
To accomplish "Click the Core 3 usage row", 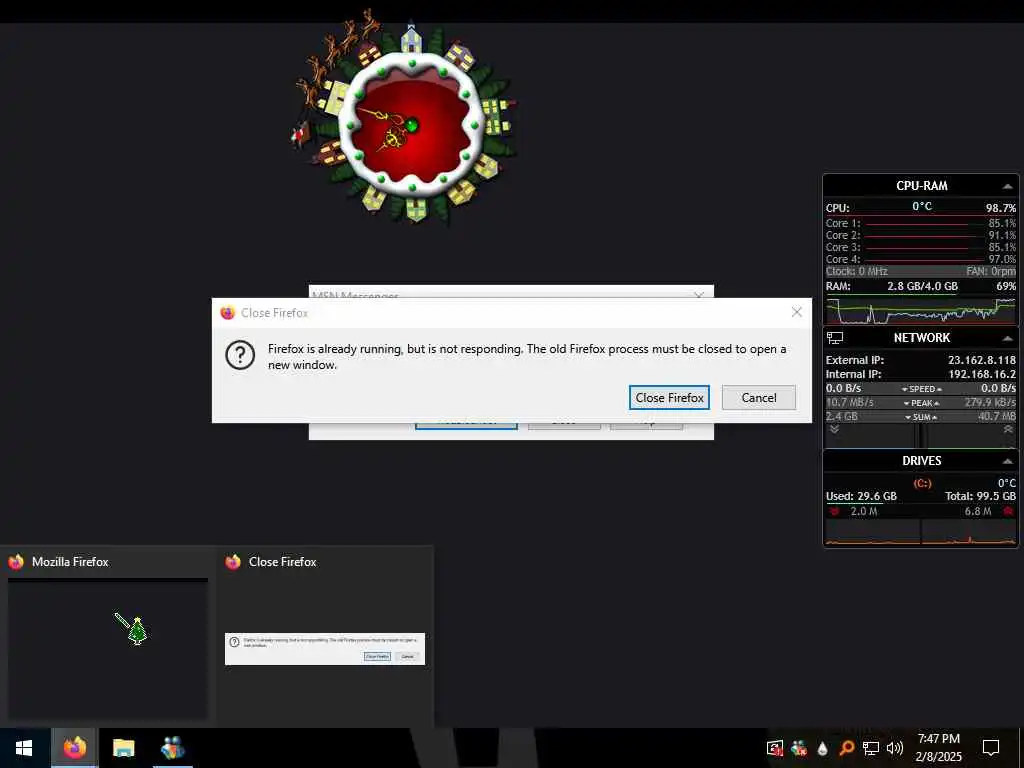I will point(921,247).
